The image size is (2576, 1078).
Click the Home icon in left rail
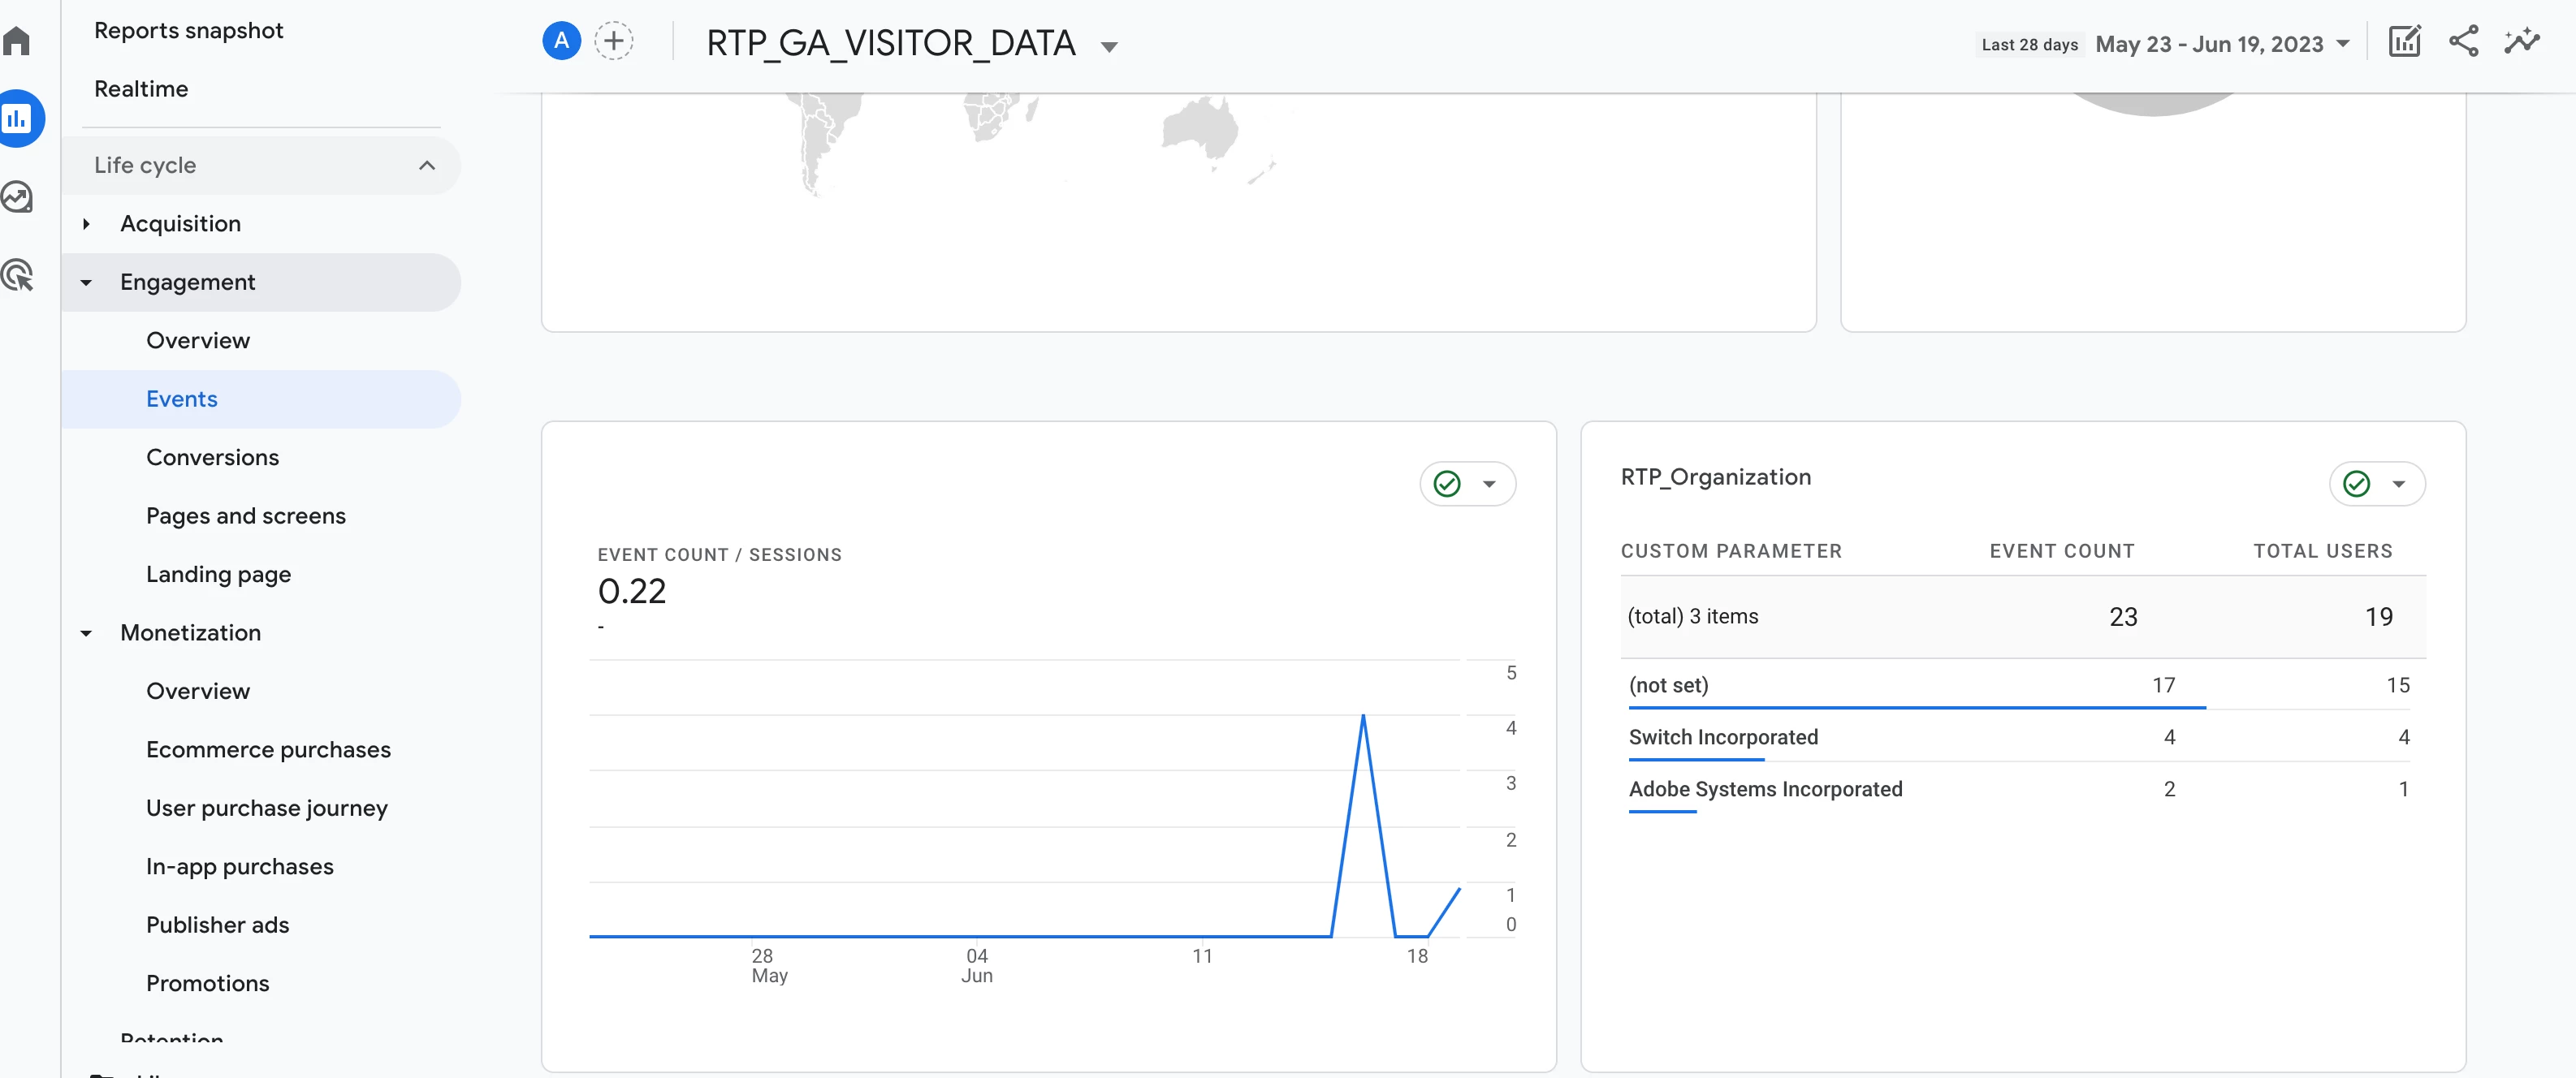click(17, 41)
